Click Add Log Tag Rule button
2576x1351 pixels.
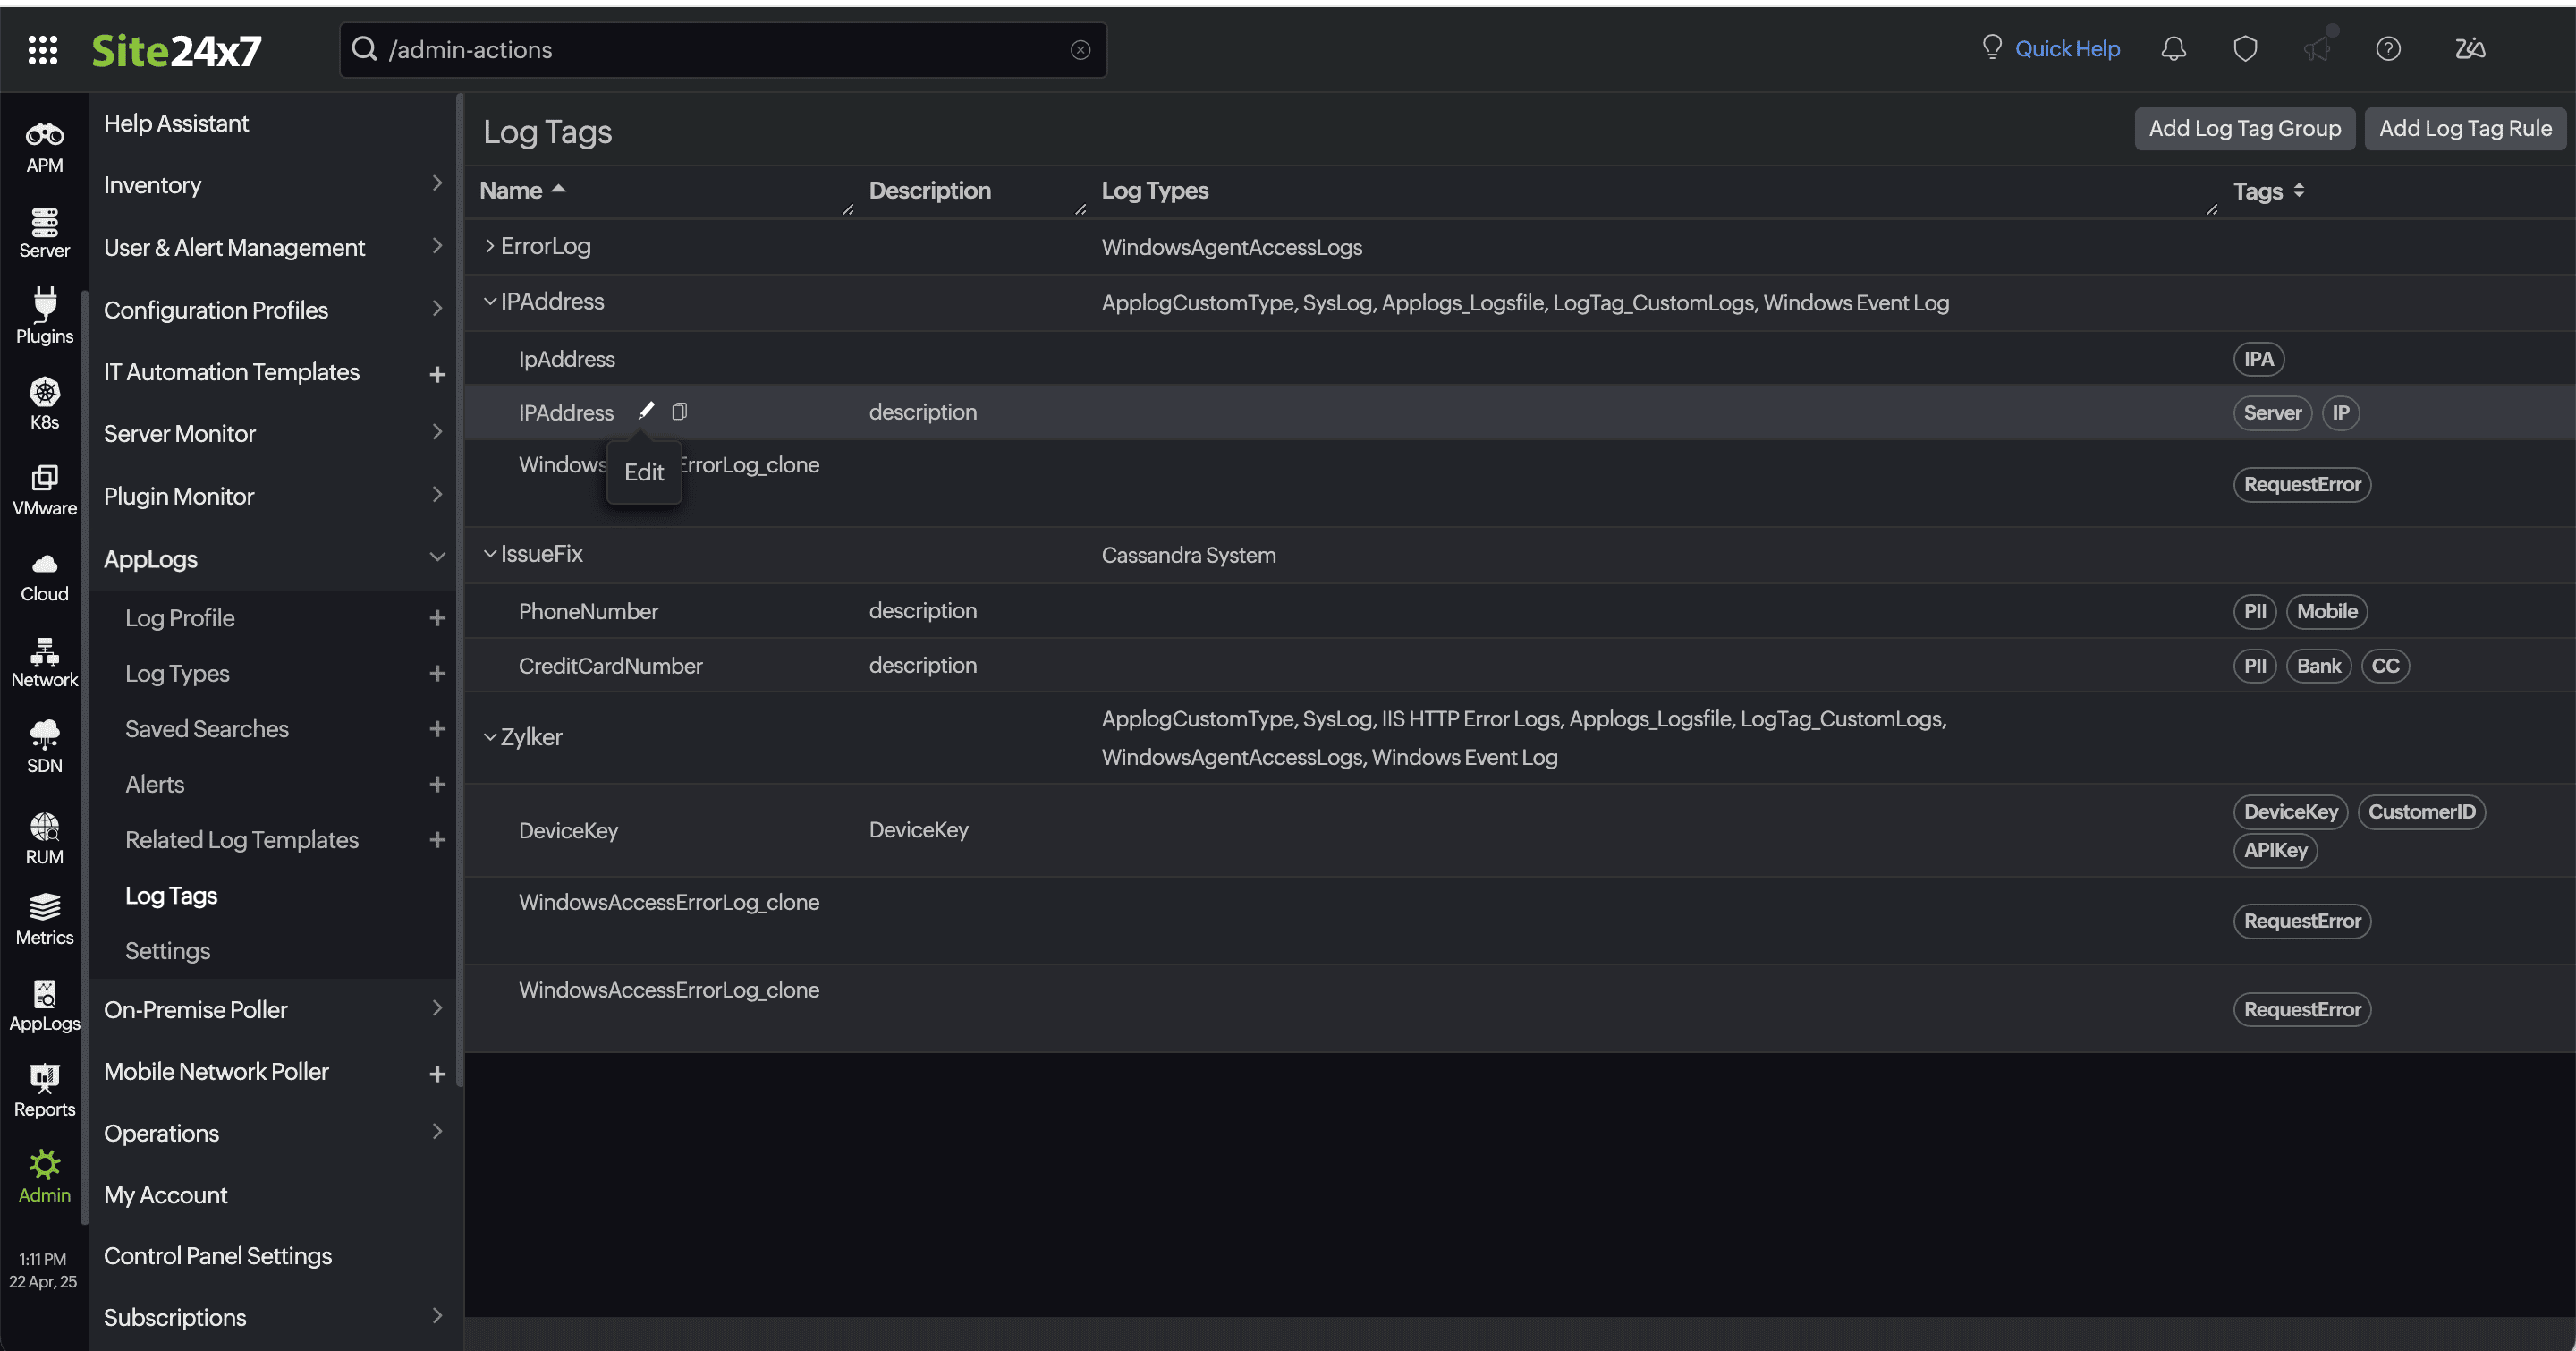(2464, 128)
